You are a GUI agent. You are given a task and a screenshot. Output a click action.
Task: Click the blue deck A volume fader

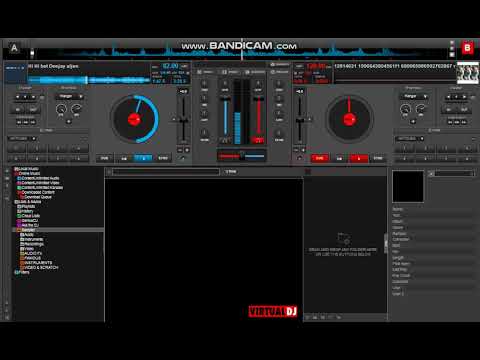[x=225, y=117]
